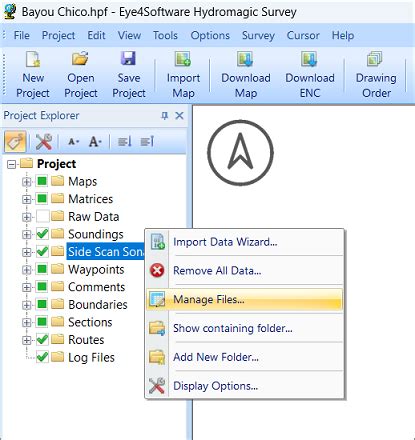The image size is (415, 440).
Task: Open the Cursor menu
Action: (x=303, y=35)
